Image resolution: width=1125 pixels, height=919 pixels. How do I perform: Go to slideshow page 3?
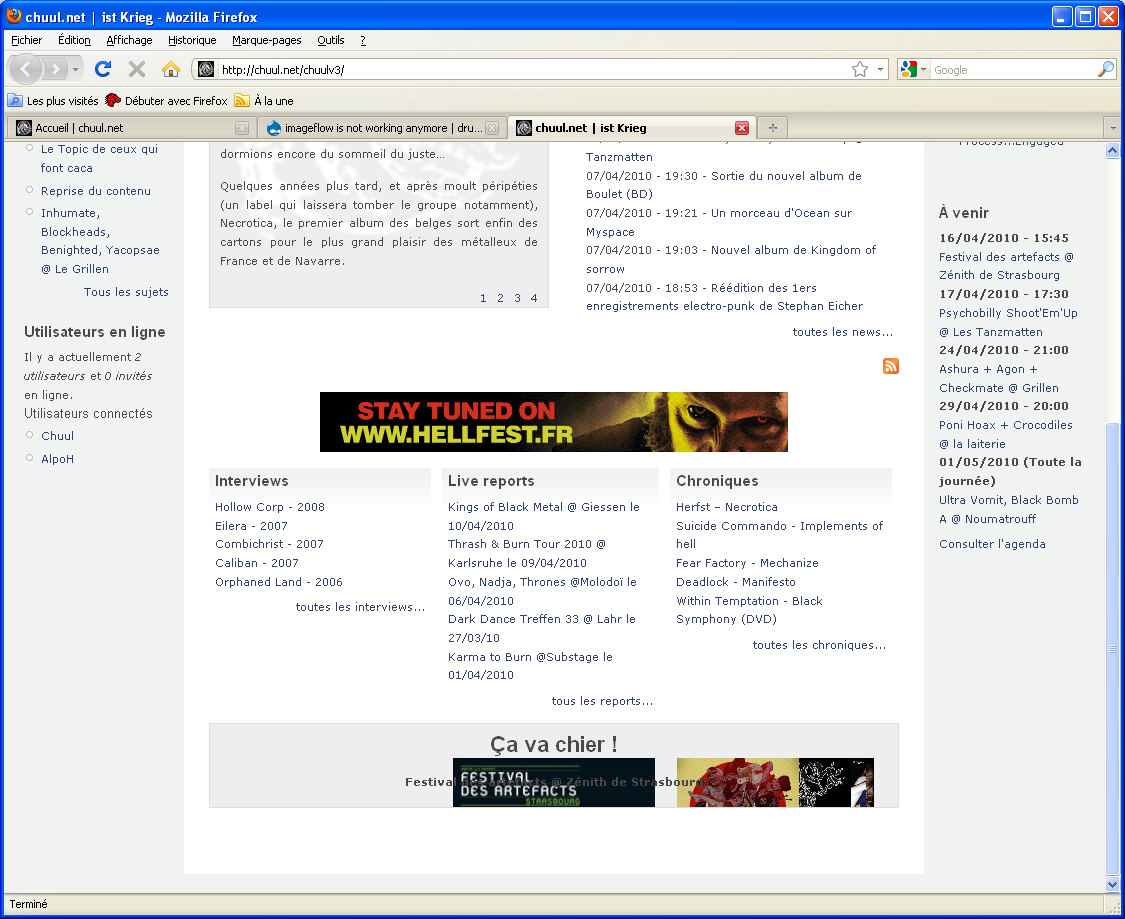click(x=517, y=298)
